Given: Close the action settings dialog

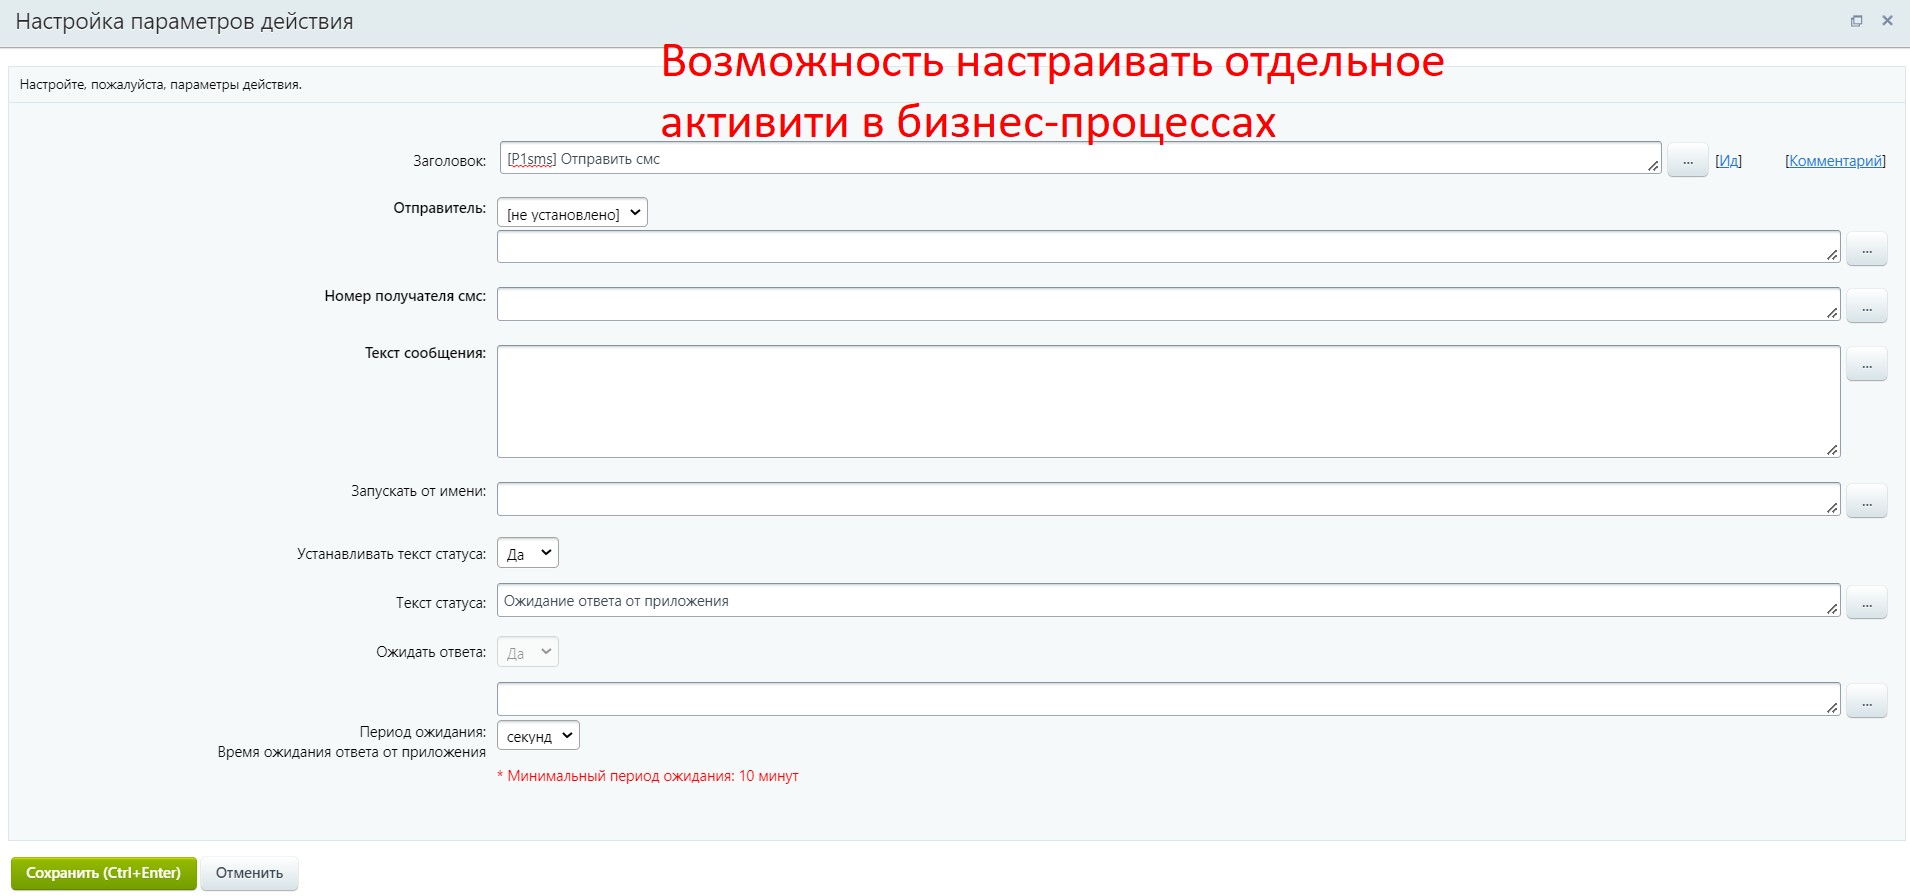Looking at the screenshot, I should pyautogui.click(x=1887, y=21).
